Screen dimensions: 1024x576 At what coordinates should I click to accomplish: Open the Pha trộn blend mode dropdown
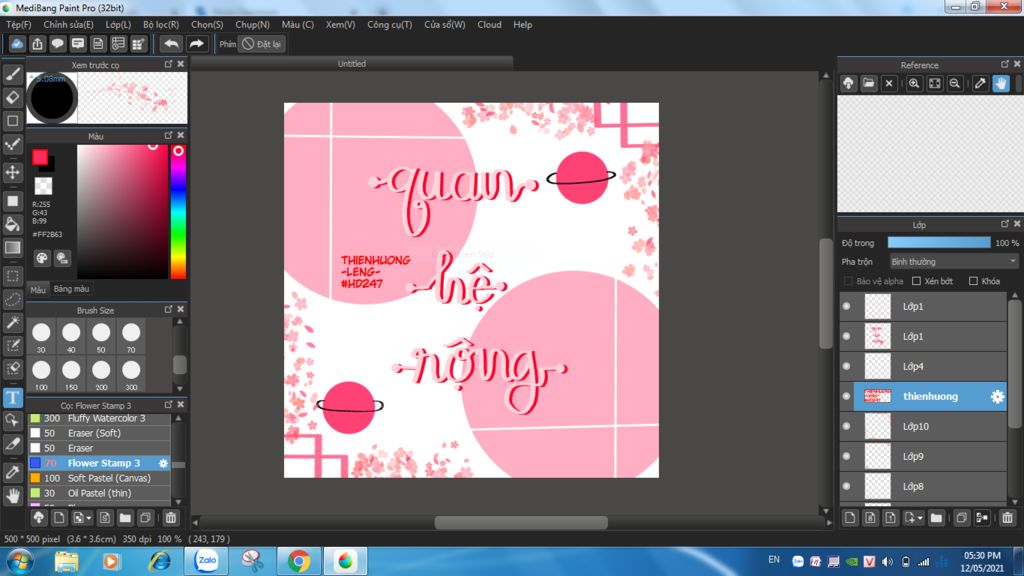click(x=953, y=262)
